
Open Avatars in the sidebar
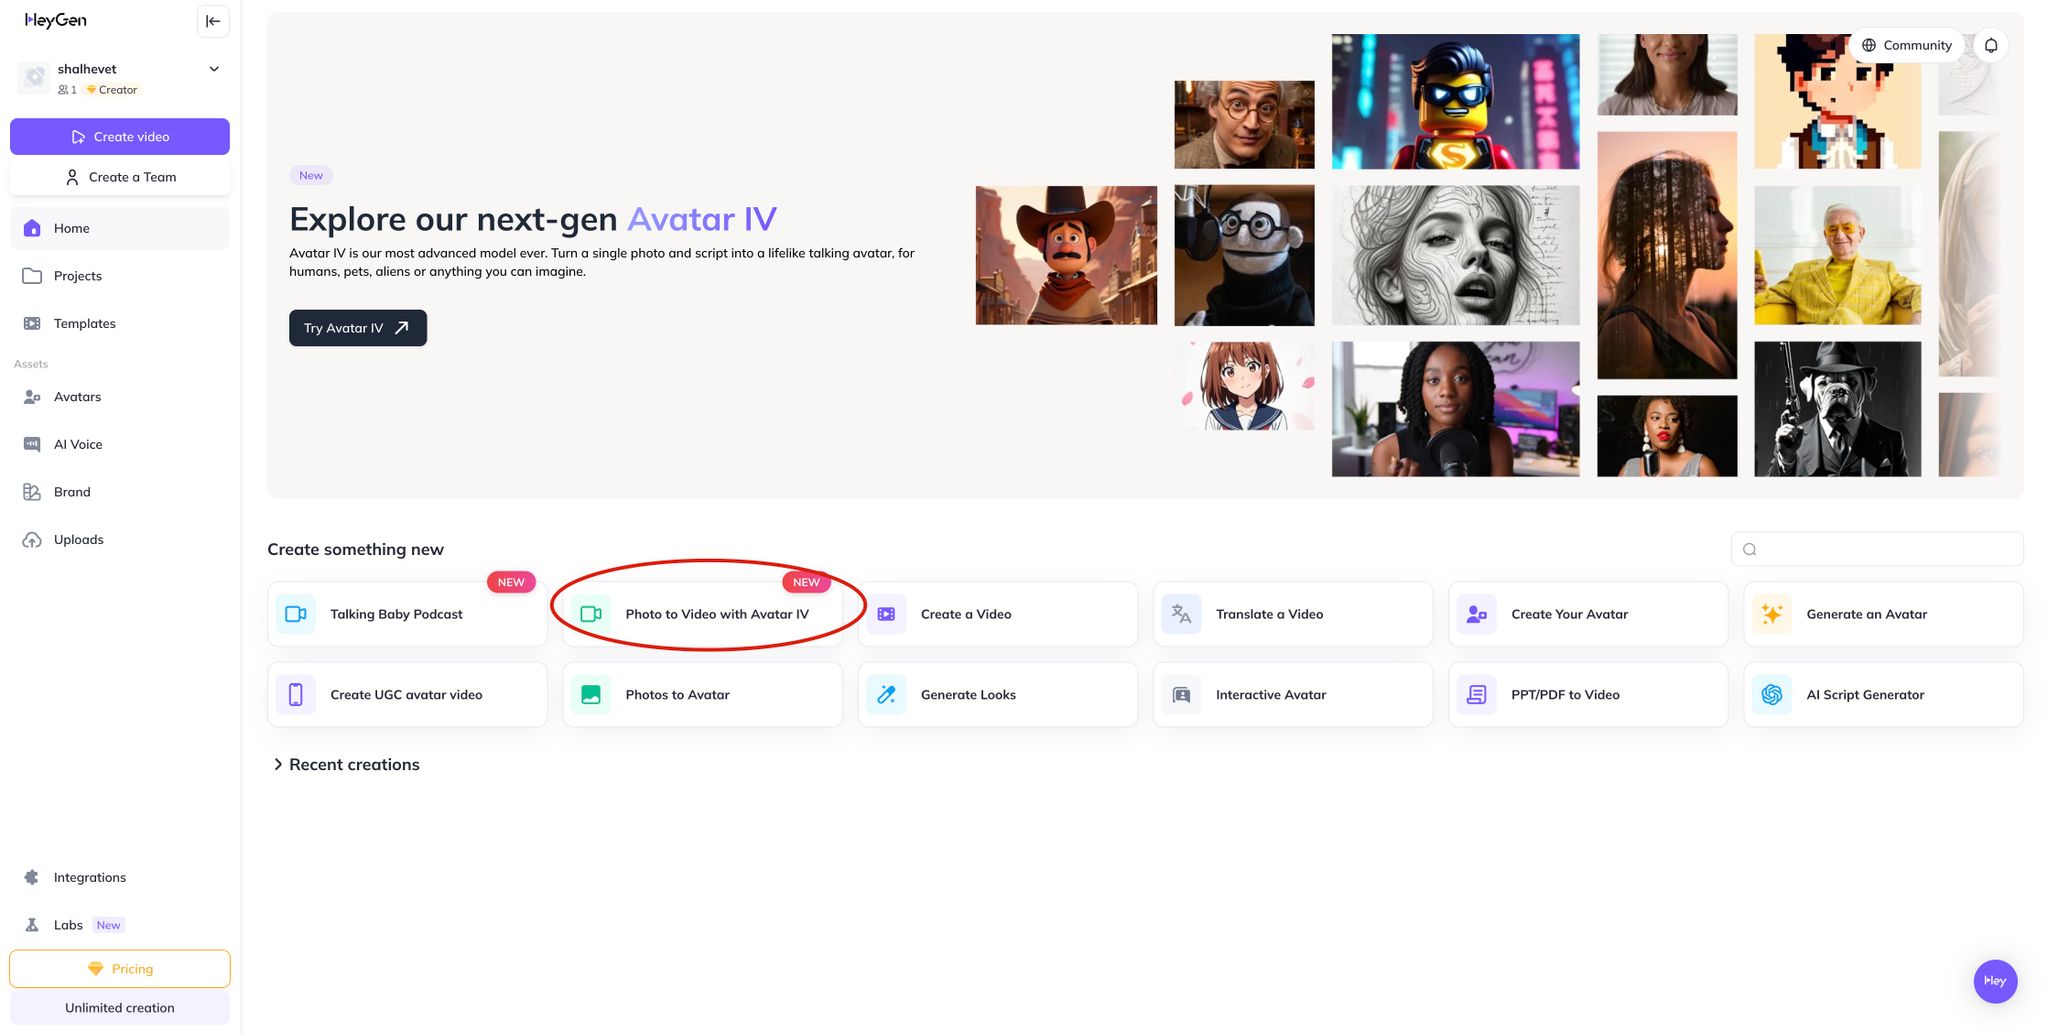coord(77,397)
